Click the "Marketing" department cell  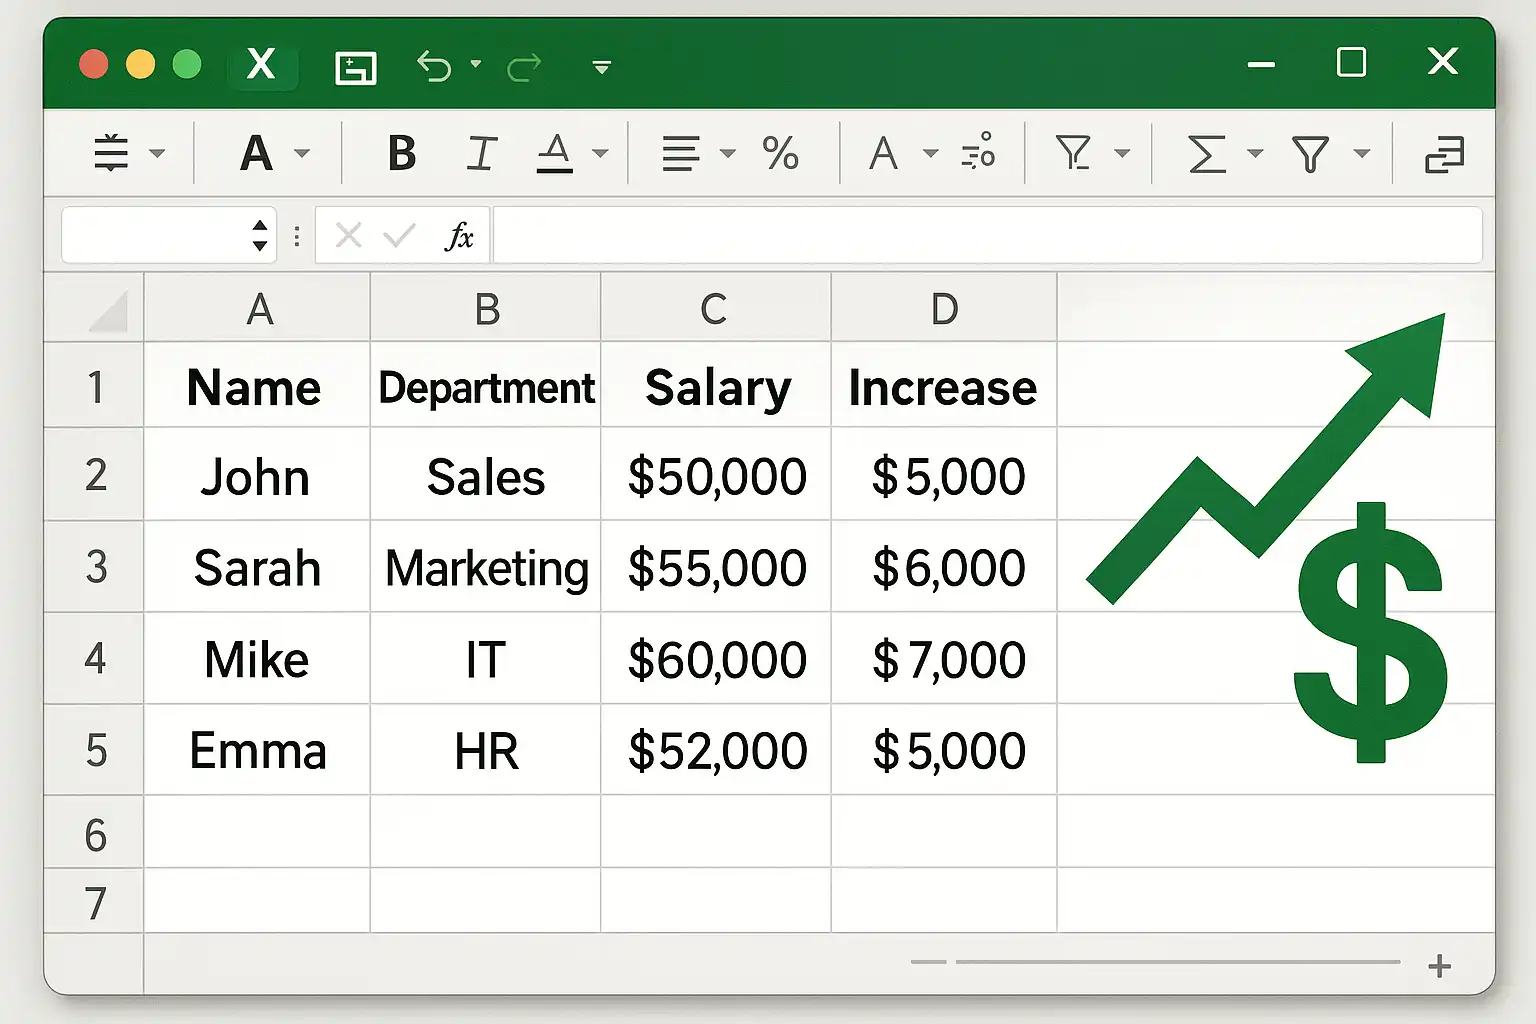(486, 567)
